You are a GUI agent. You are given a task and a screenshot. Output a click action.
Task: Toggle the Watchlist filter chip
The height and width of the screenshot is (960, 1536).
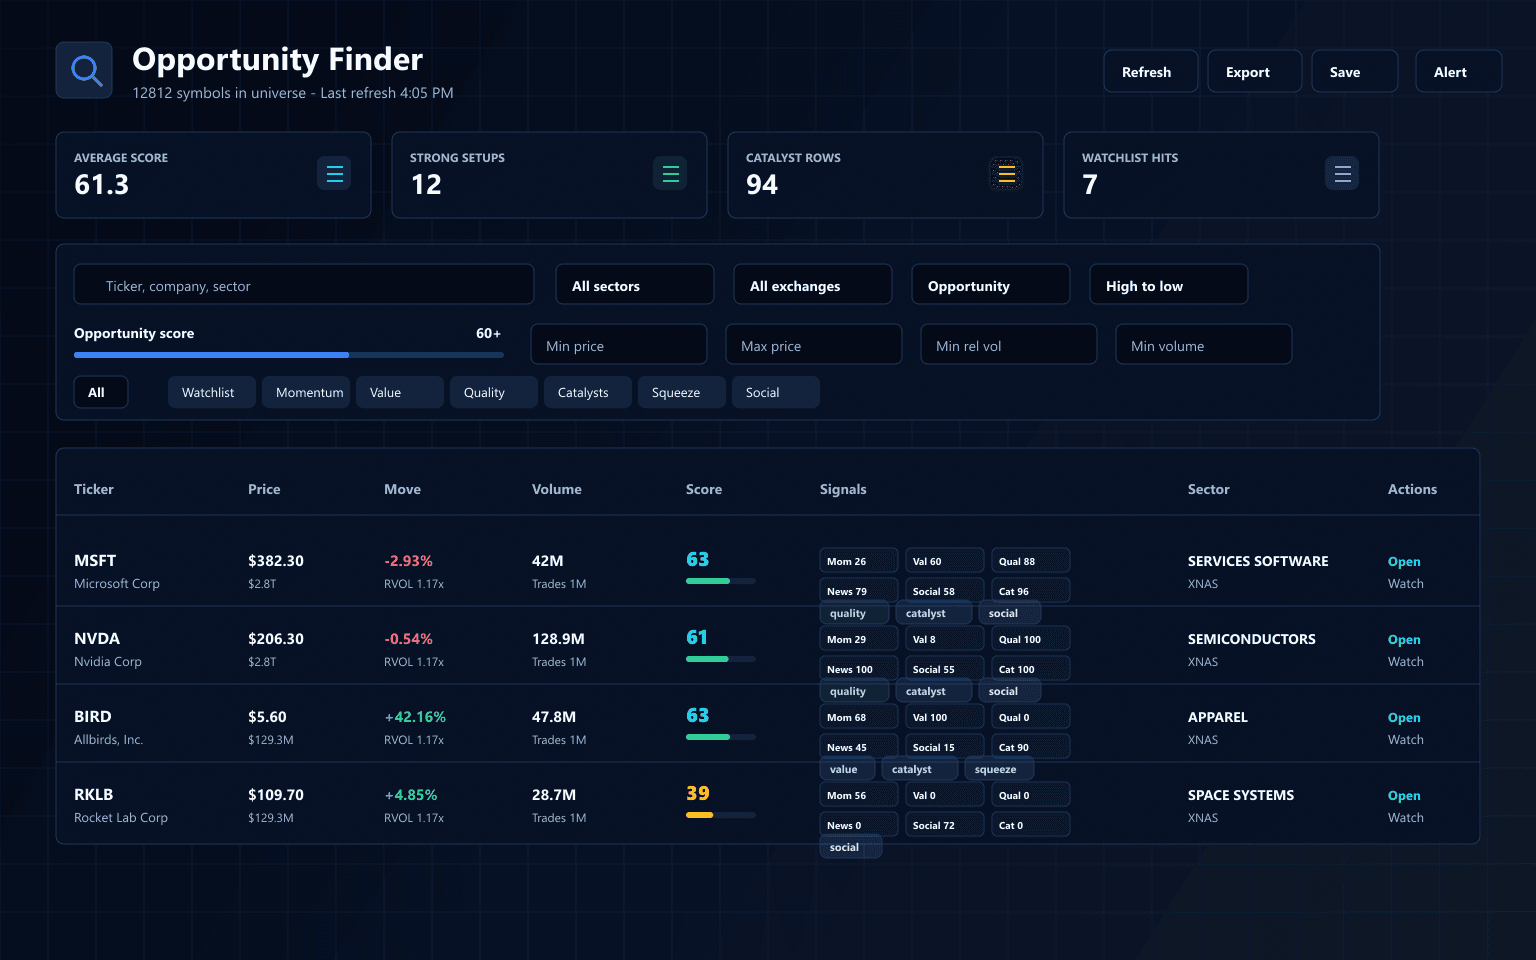212,392
